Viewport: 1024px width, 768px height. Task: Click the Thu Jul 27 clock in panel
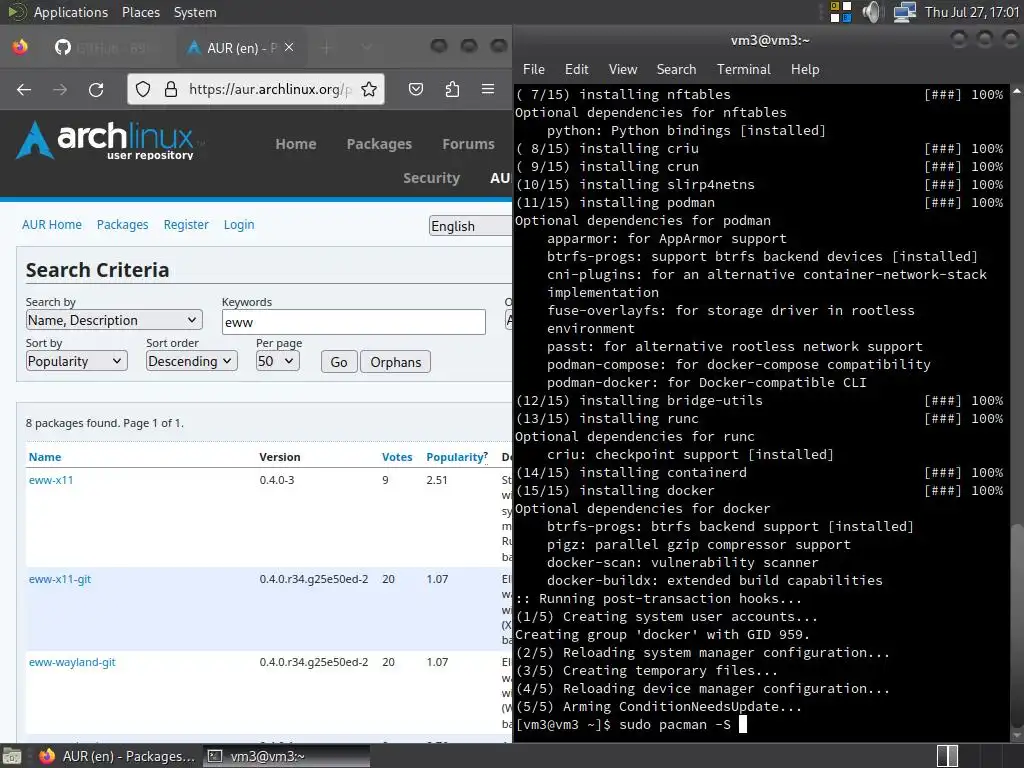click(x=972, y=12)
